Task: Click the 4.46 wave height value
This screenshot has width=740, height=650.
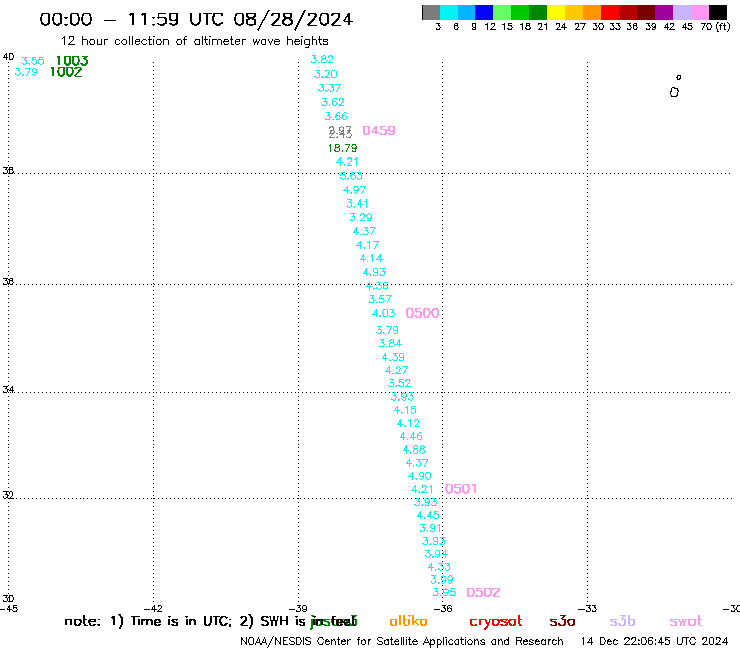Action: coord(411,437)
